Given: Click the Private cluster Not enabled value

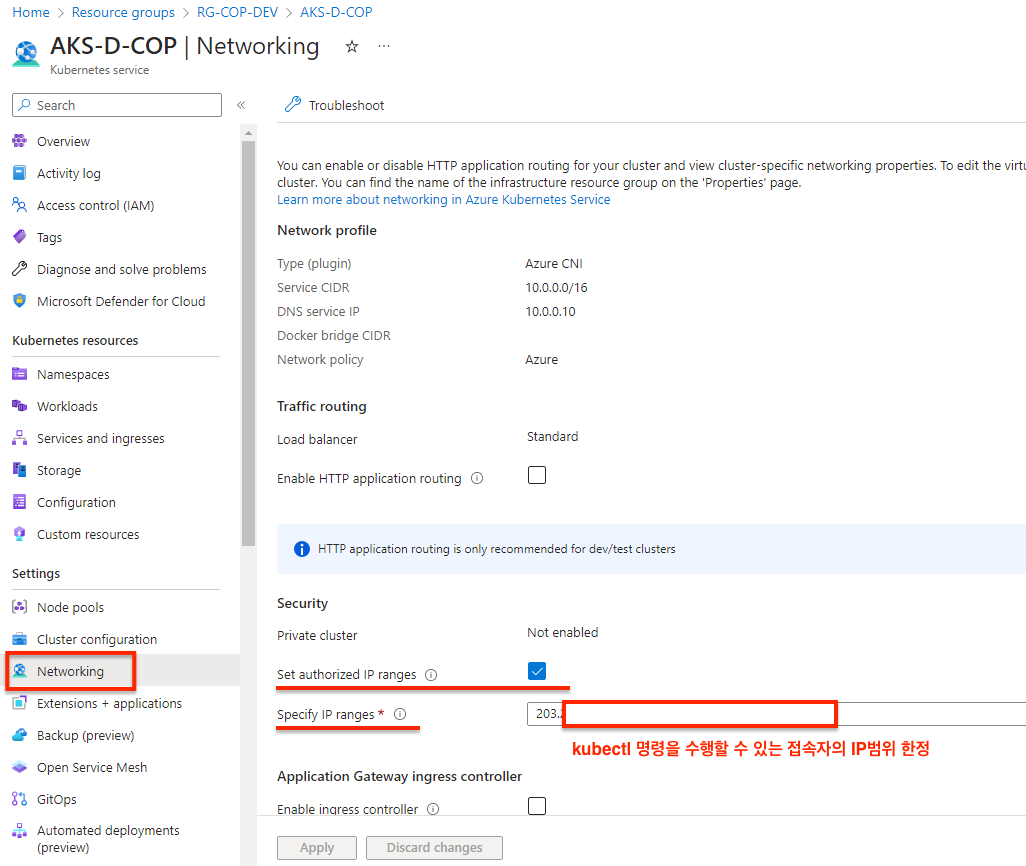Looking at the screenshot, I should (x=563, y=632).
